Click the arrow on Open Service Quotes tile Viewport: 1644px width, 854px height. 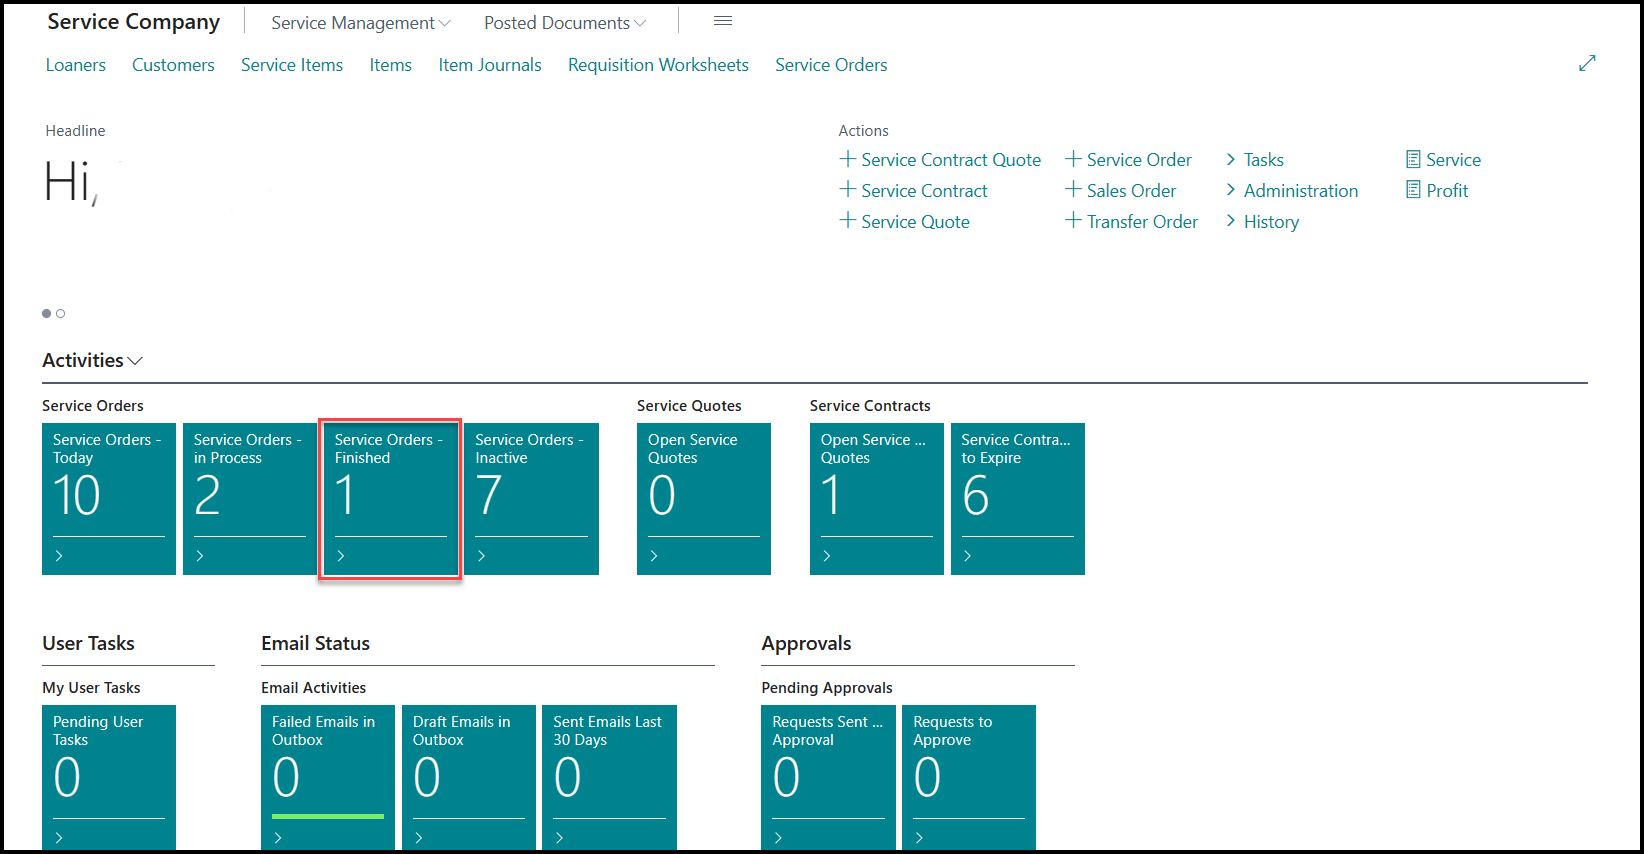(654, 556)
